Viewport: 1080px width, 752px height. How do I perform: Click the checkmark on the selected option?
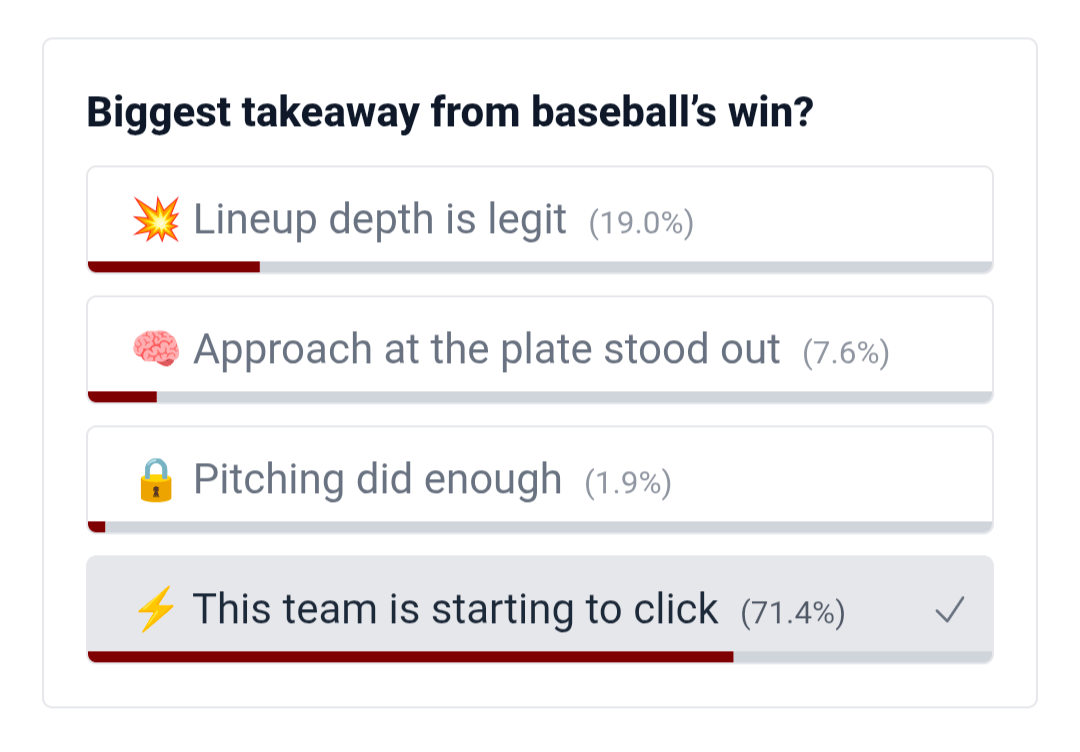point(949,610)
